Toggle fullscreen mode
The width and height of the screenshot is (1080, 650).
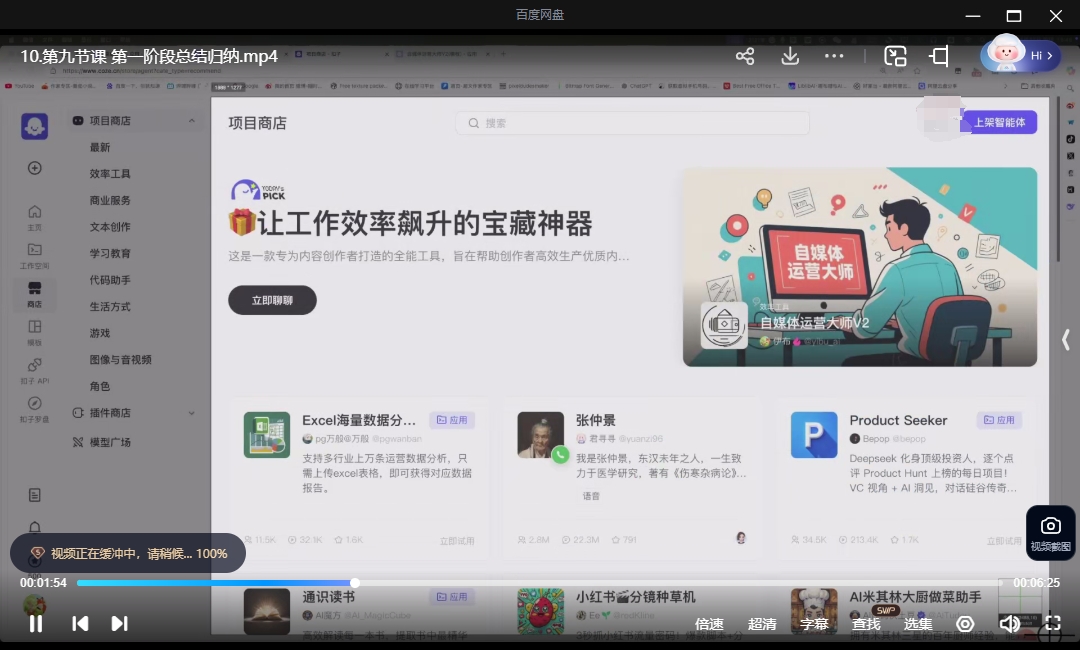point(1052,624)
